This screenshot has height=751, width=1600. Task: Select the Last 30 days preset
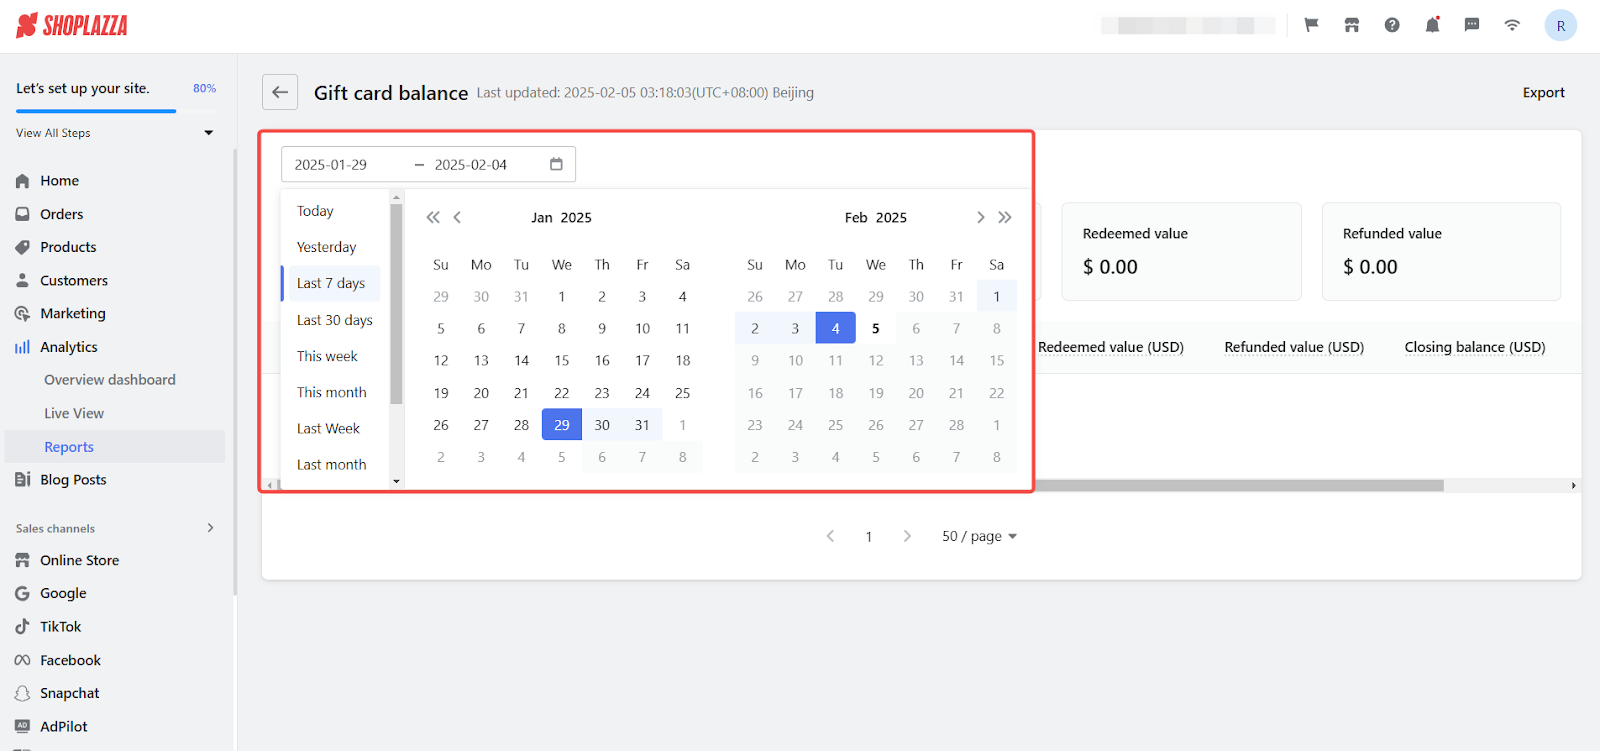[x=334, y=320]
